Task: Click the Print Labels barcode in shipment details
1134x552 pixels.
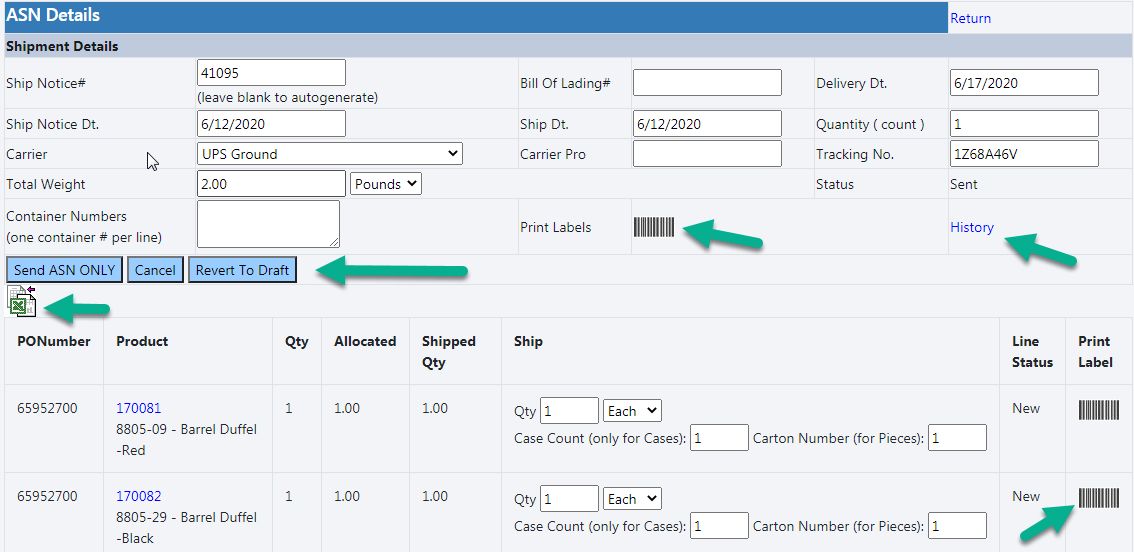Action: [654, 227]
